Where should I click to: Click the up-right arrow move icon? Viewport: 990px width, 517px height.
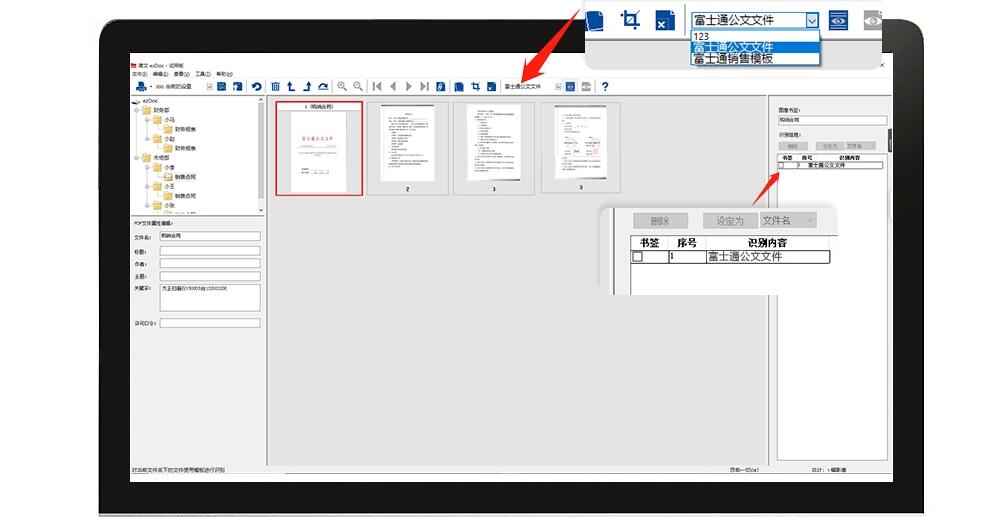pos(307,86)
